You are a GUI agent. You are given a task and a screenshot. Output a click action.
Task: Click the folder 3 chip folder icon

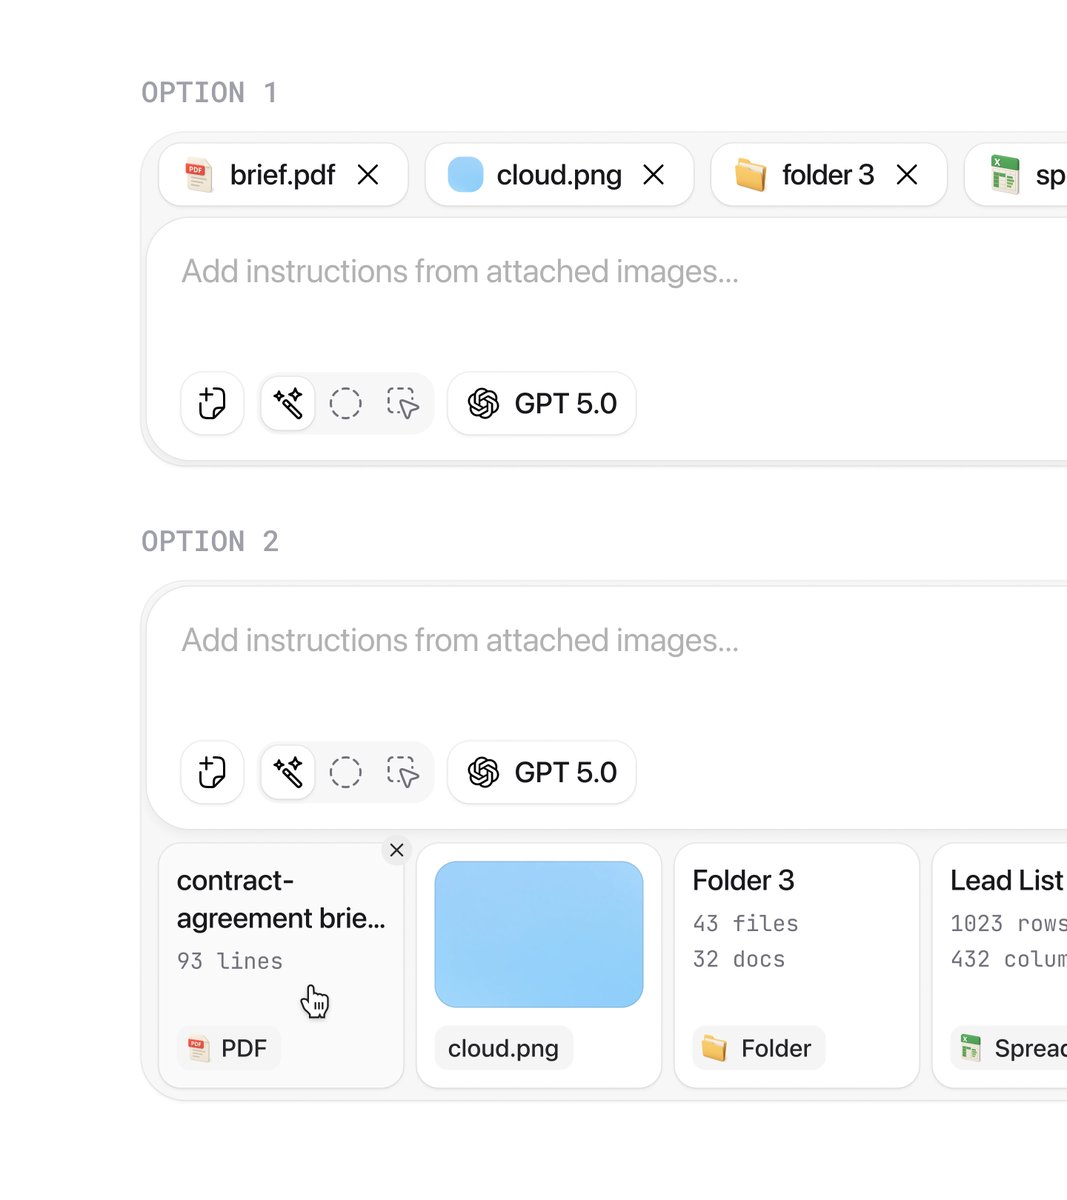pyautogui.click(x=750, y=175)
